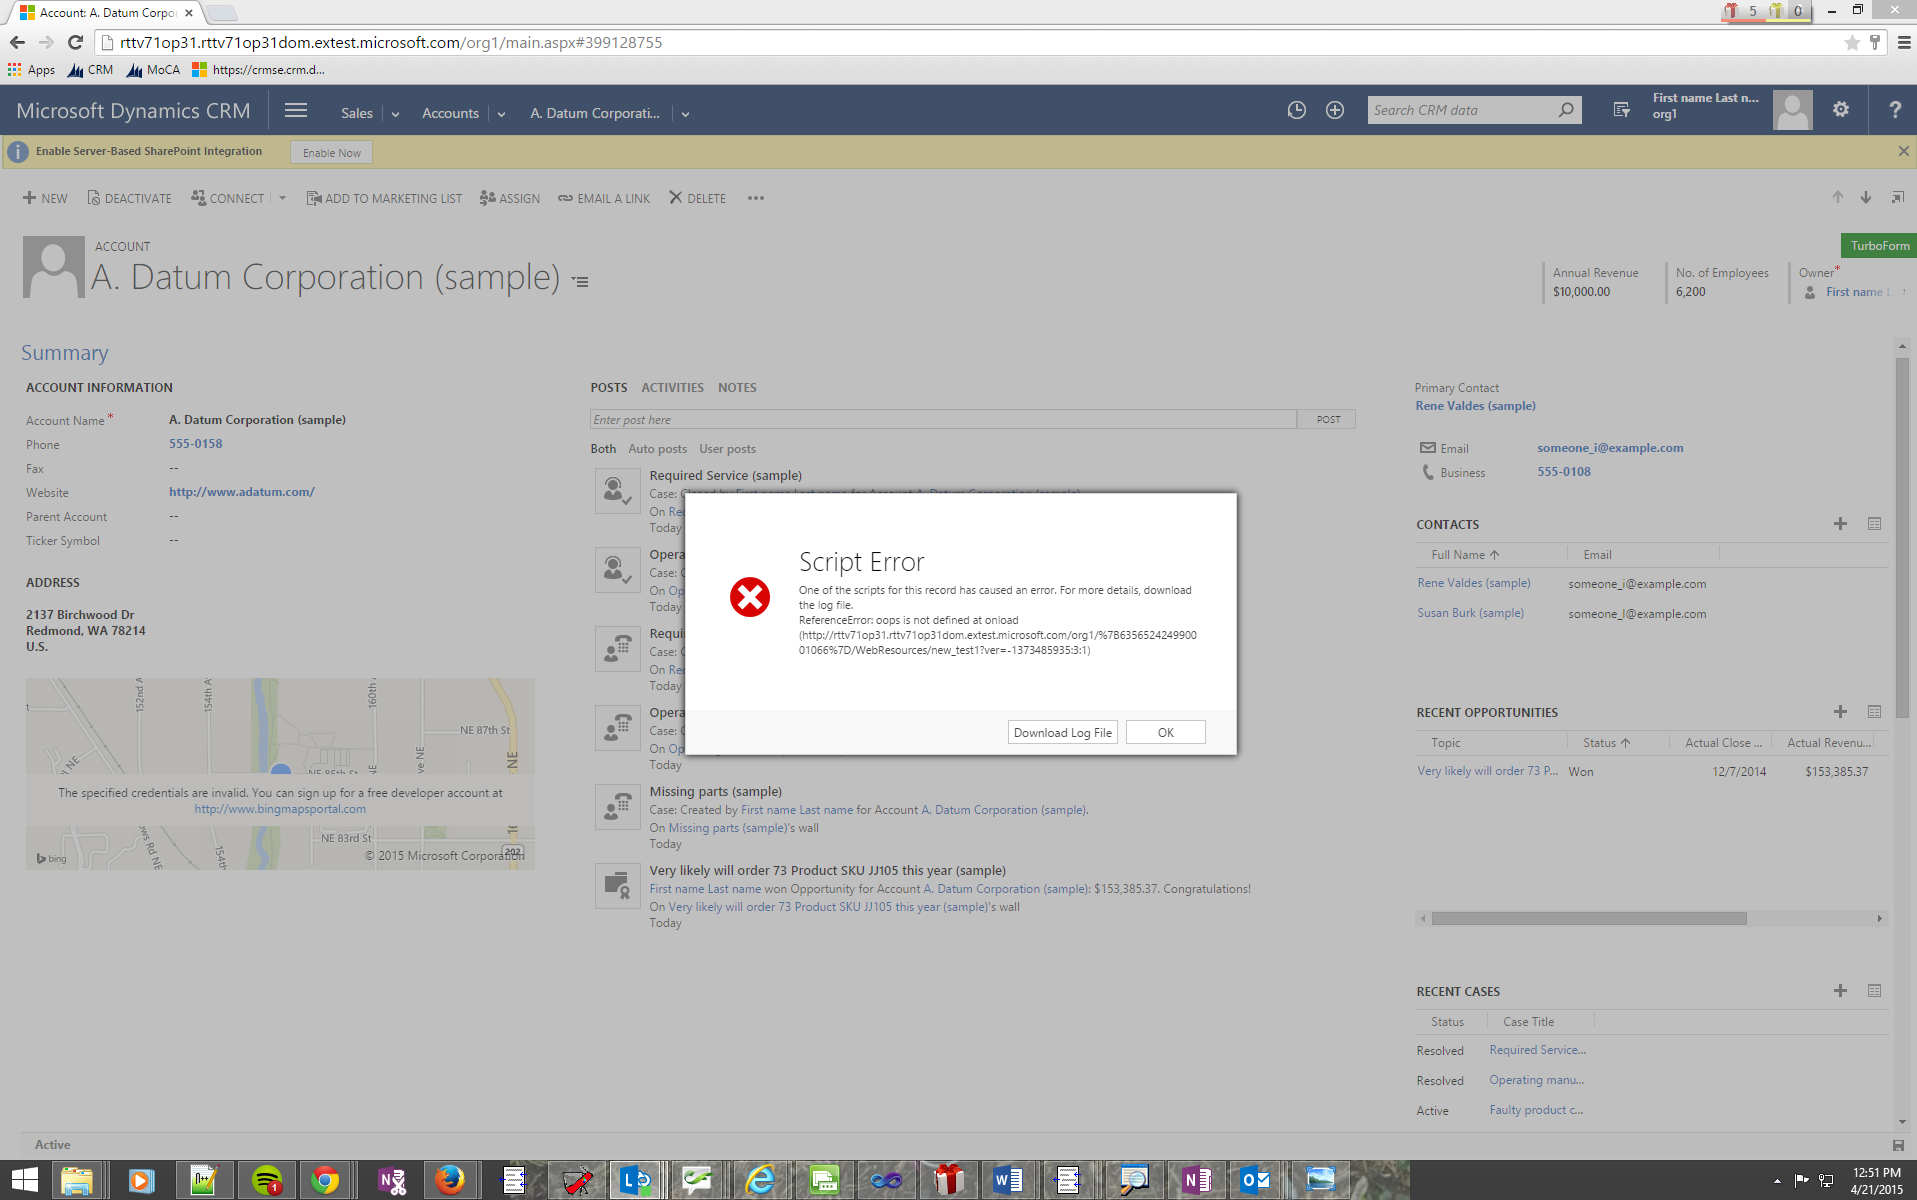Open the Quick Create plus icon
The height and width of the screenshot is (1200, 1917).
click(x=1335, y=110)
